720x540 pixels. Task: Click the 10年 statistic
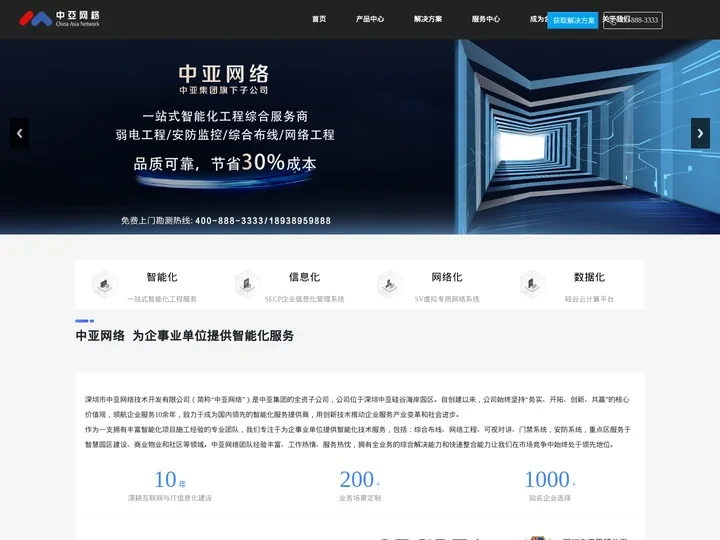[x=170, y=479]
